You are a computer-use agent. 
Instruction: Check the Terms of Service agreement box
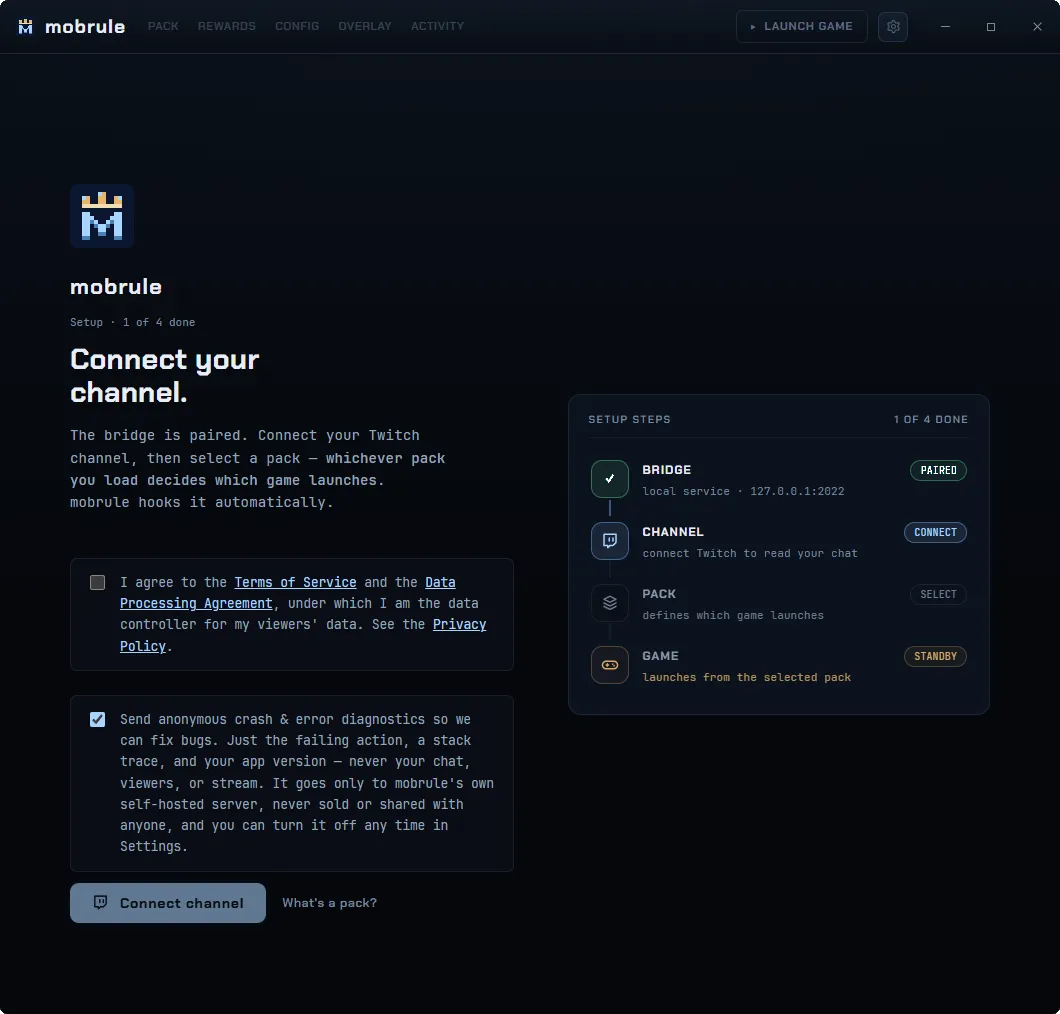(97, 582)
